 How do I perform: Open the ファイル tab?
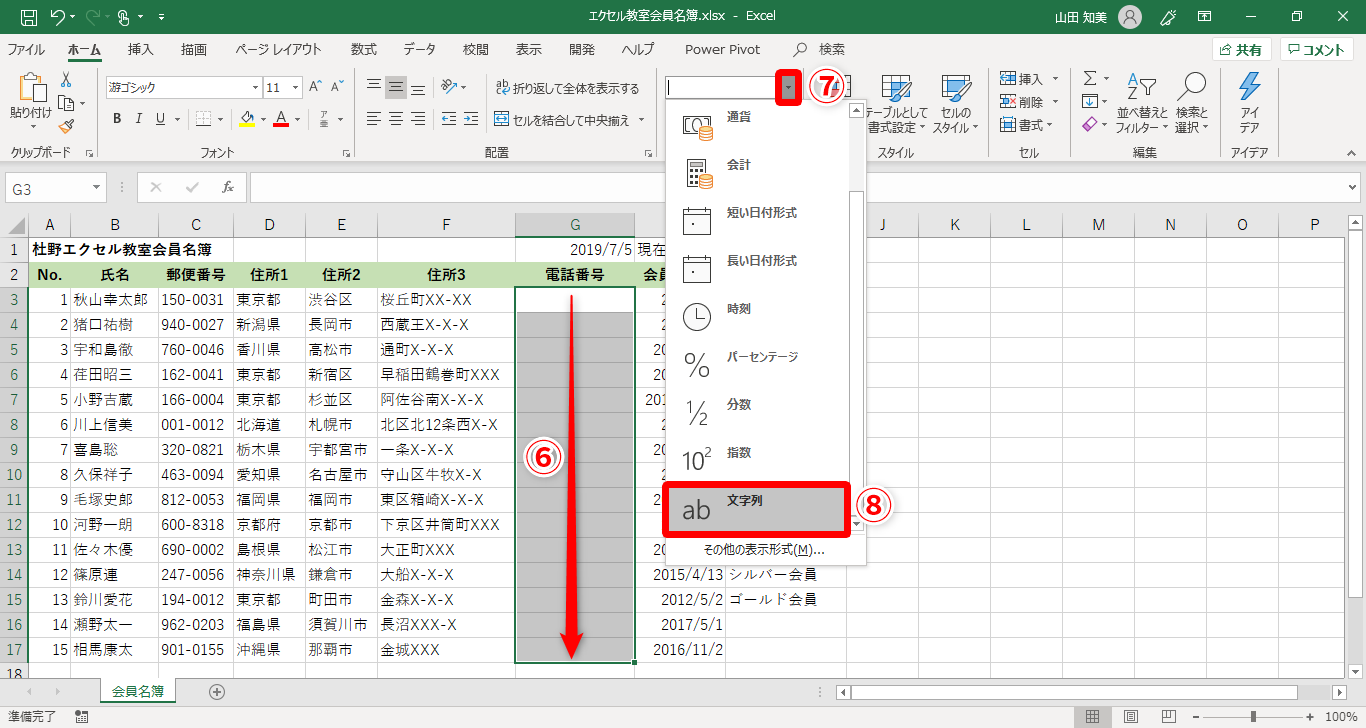coord(26,49)
